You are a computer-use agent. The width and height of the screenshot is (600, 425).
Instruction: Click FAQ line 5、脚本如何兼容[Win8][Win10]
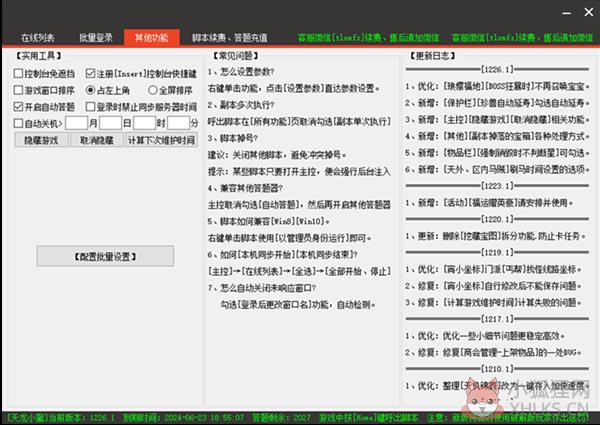pos(269,221)
